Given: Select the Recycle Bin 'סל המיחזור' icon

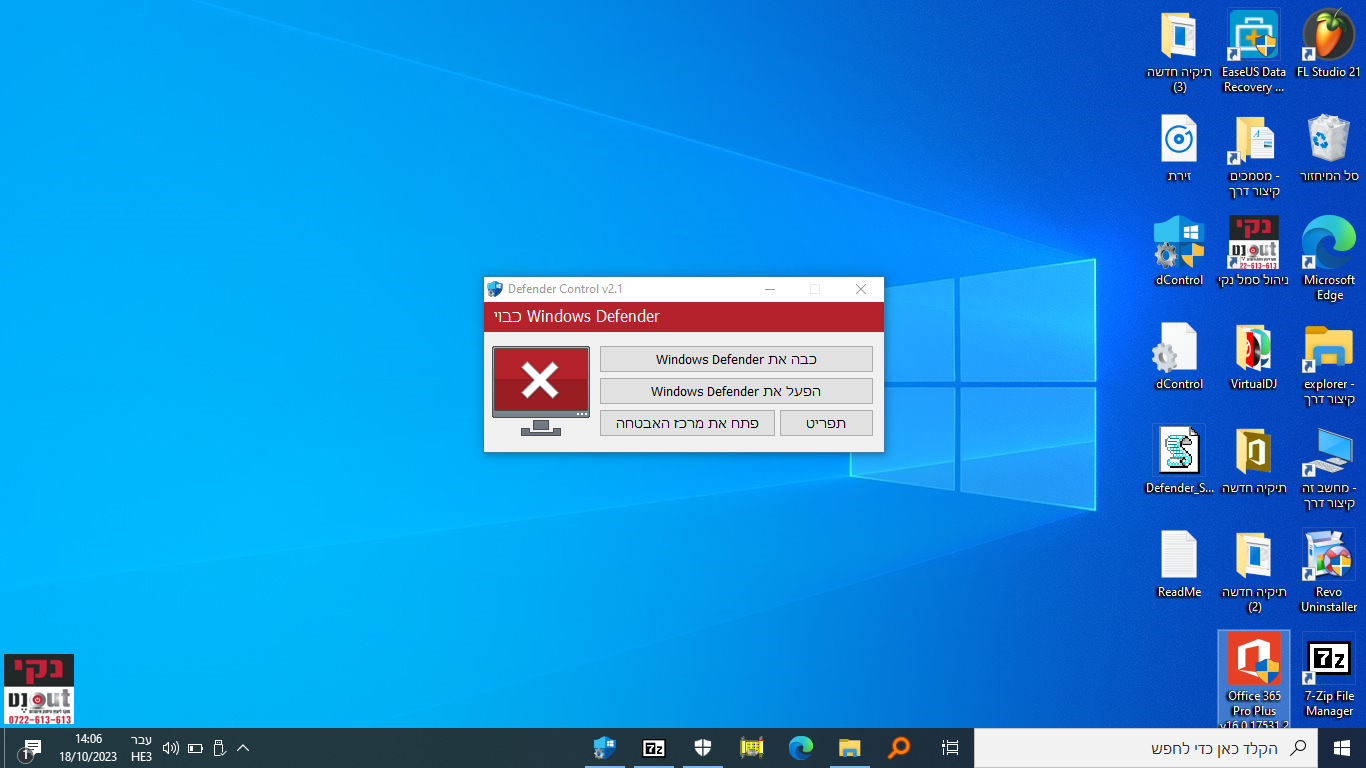Looking at the screenshot, I should [1329, 148].
